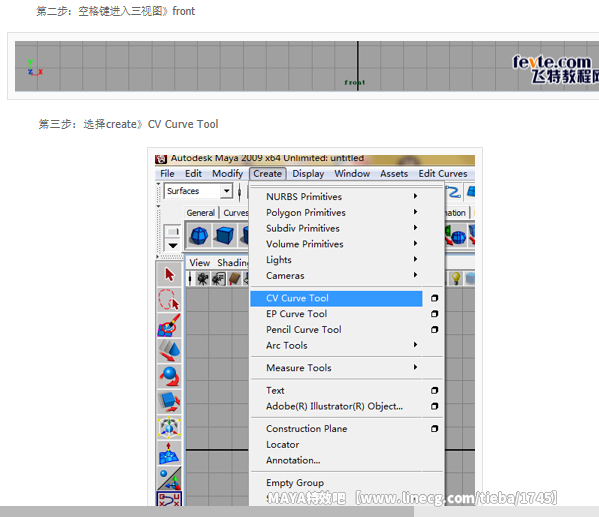This screenshot has width=599, height=517.
Task: Expand Polygon Primitives submenu arrow
Action: [416, 212]
